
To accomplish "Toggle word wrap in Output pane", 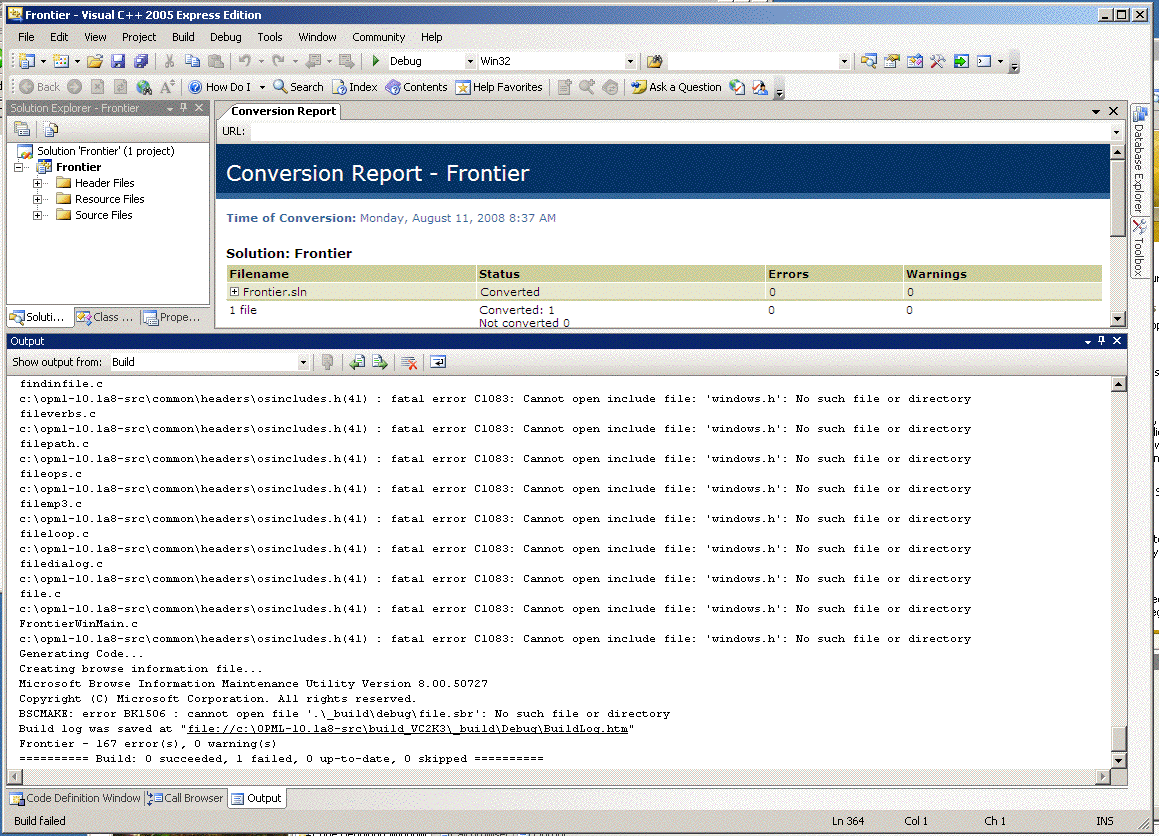I will pyautogui.click(x=438, y=362).
